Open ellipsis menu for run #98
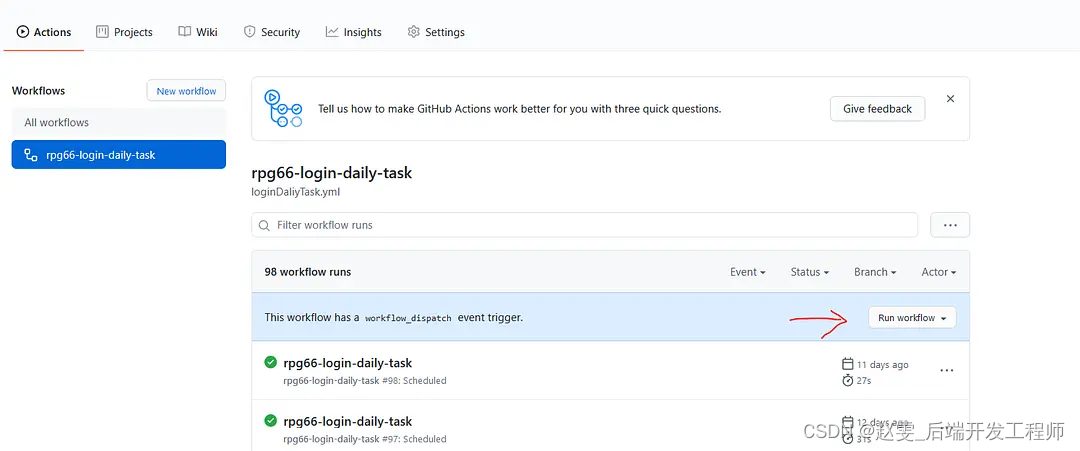This screenshot has width=1080, height=451. (x=947, y=370)
